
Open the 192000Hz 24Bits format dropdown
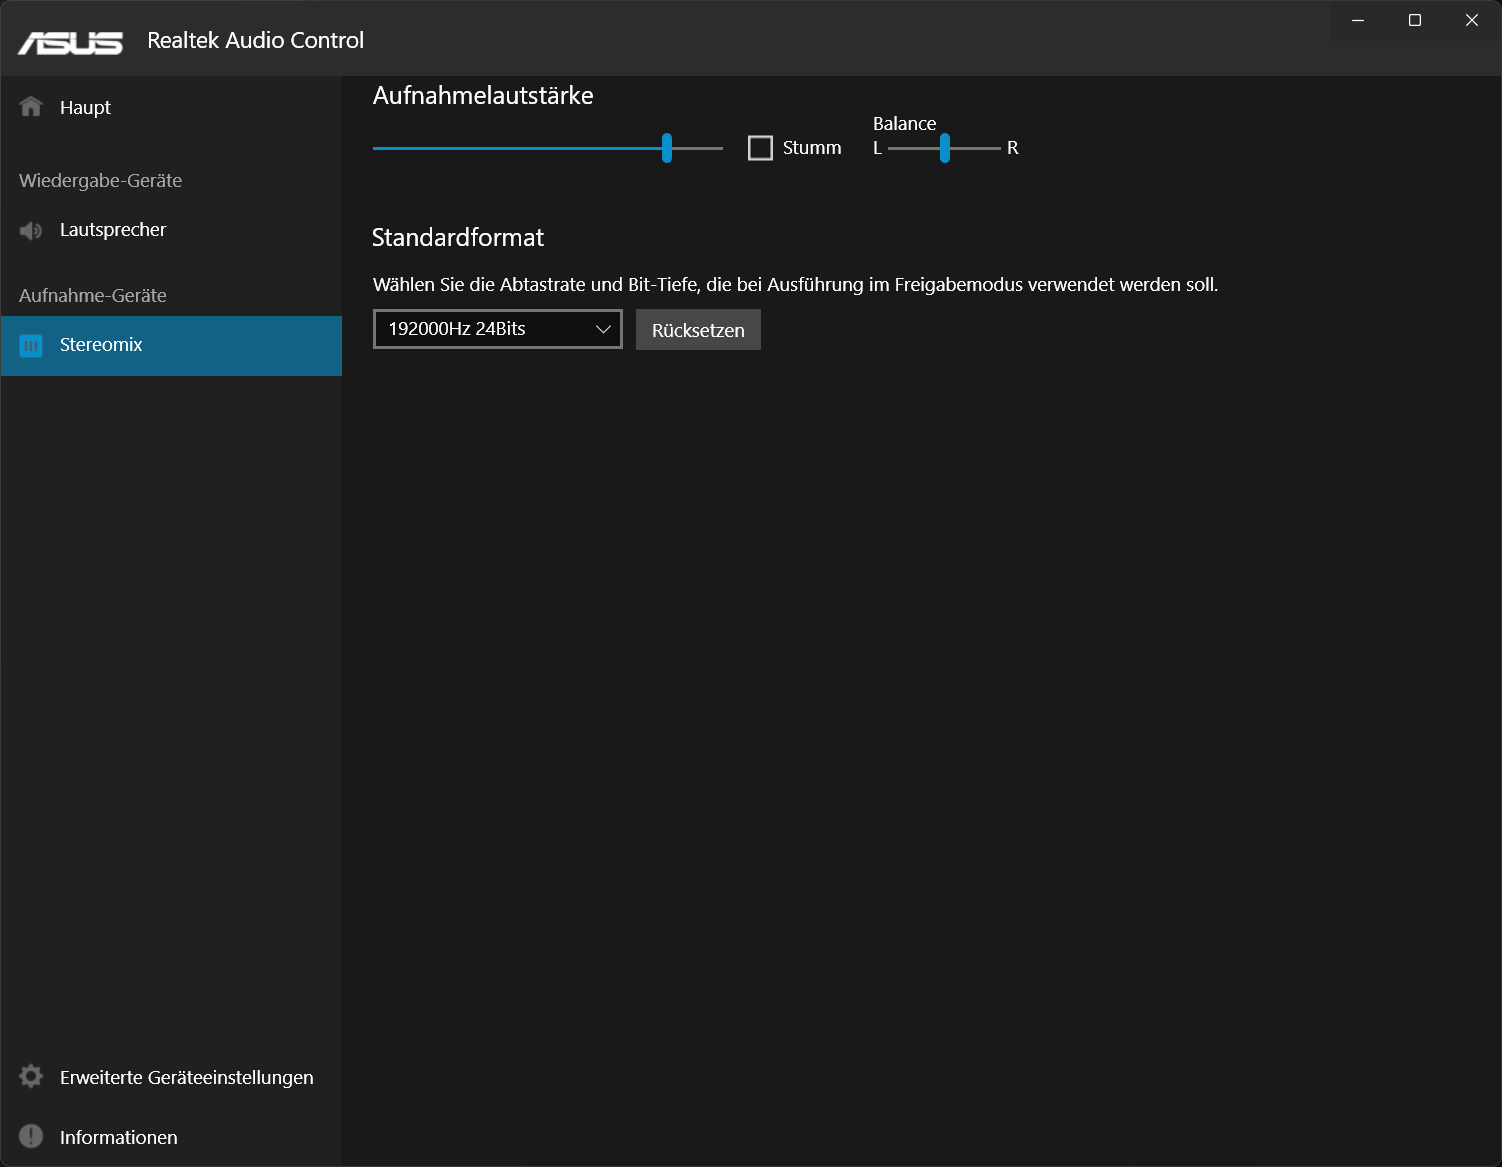tap(497, 329)
